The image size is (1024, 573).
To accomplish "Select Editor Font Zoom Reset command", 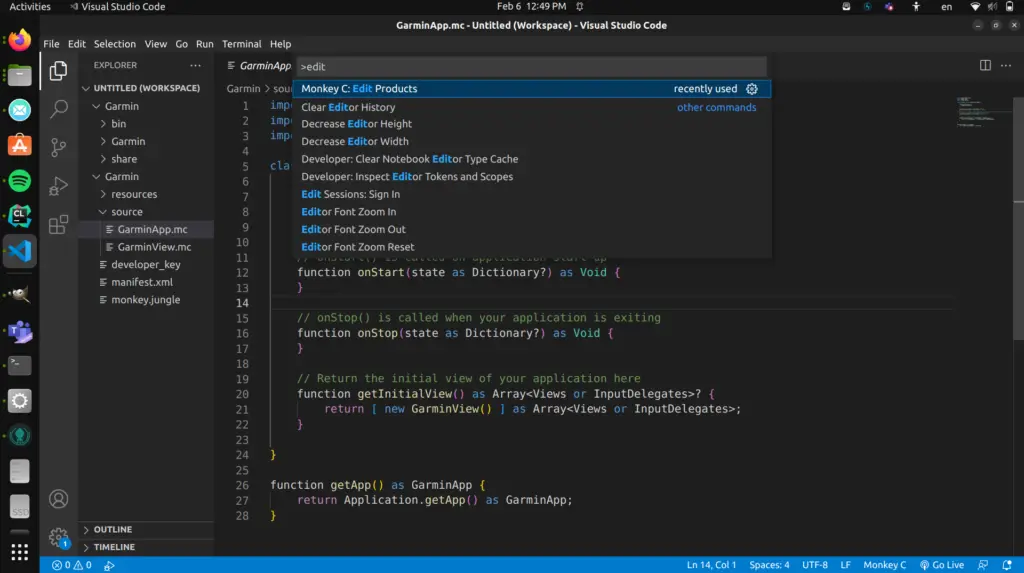I will coord(532,247).
